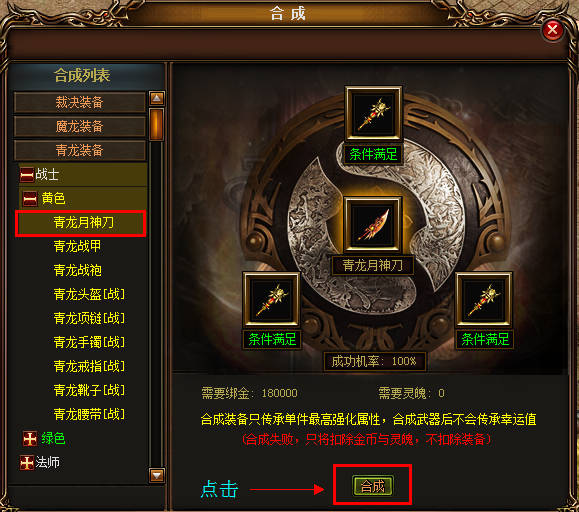Image resolution: width=579 pixels, height=512 pixels.
Task: Click the list scroll up arrow
Action: 157,98
